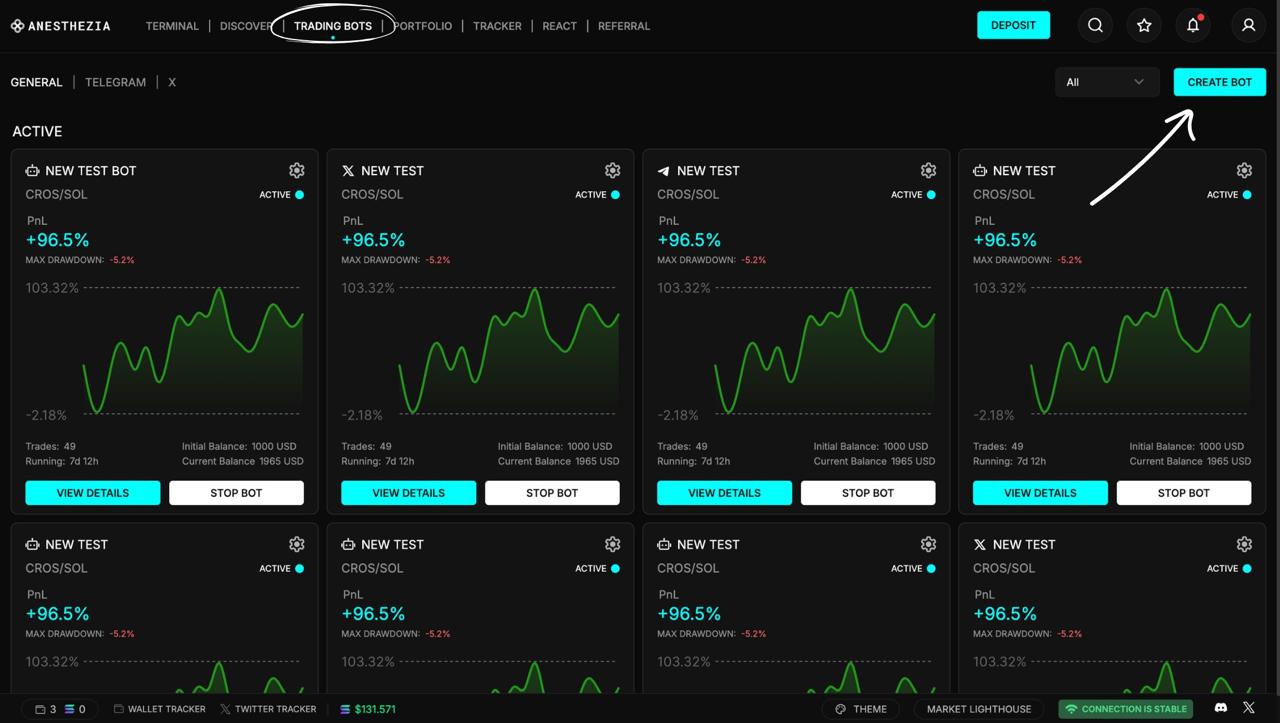This screenshot has height=723, width=1280.
Task: Click Anesthezia logo in top left
Action: pos(61,26)
